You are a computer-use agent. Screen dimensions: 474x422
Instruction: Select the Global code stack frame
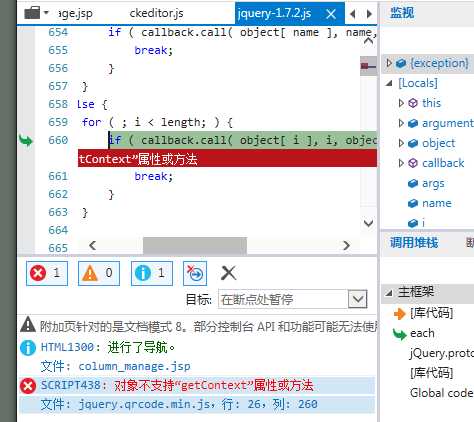tap(441, 393)
